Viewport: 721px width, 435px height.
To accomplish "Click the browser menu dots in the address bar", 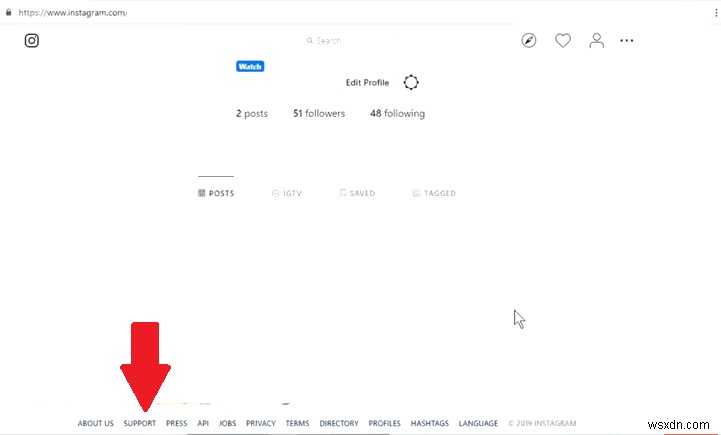I will [x=716, y=13].
